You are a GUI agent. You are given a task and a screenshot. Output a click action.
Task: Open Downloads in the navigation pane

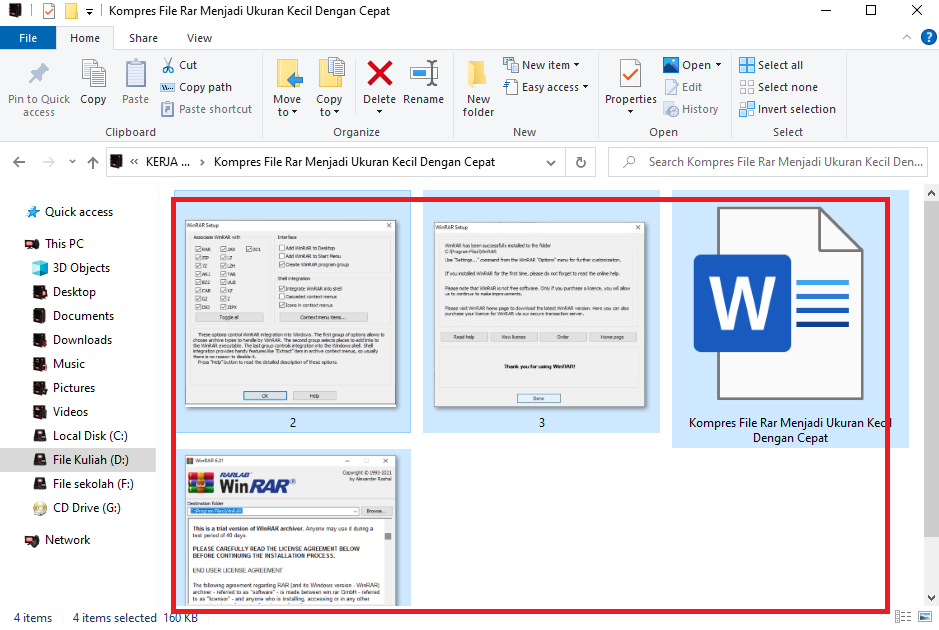[83, 340]
